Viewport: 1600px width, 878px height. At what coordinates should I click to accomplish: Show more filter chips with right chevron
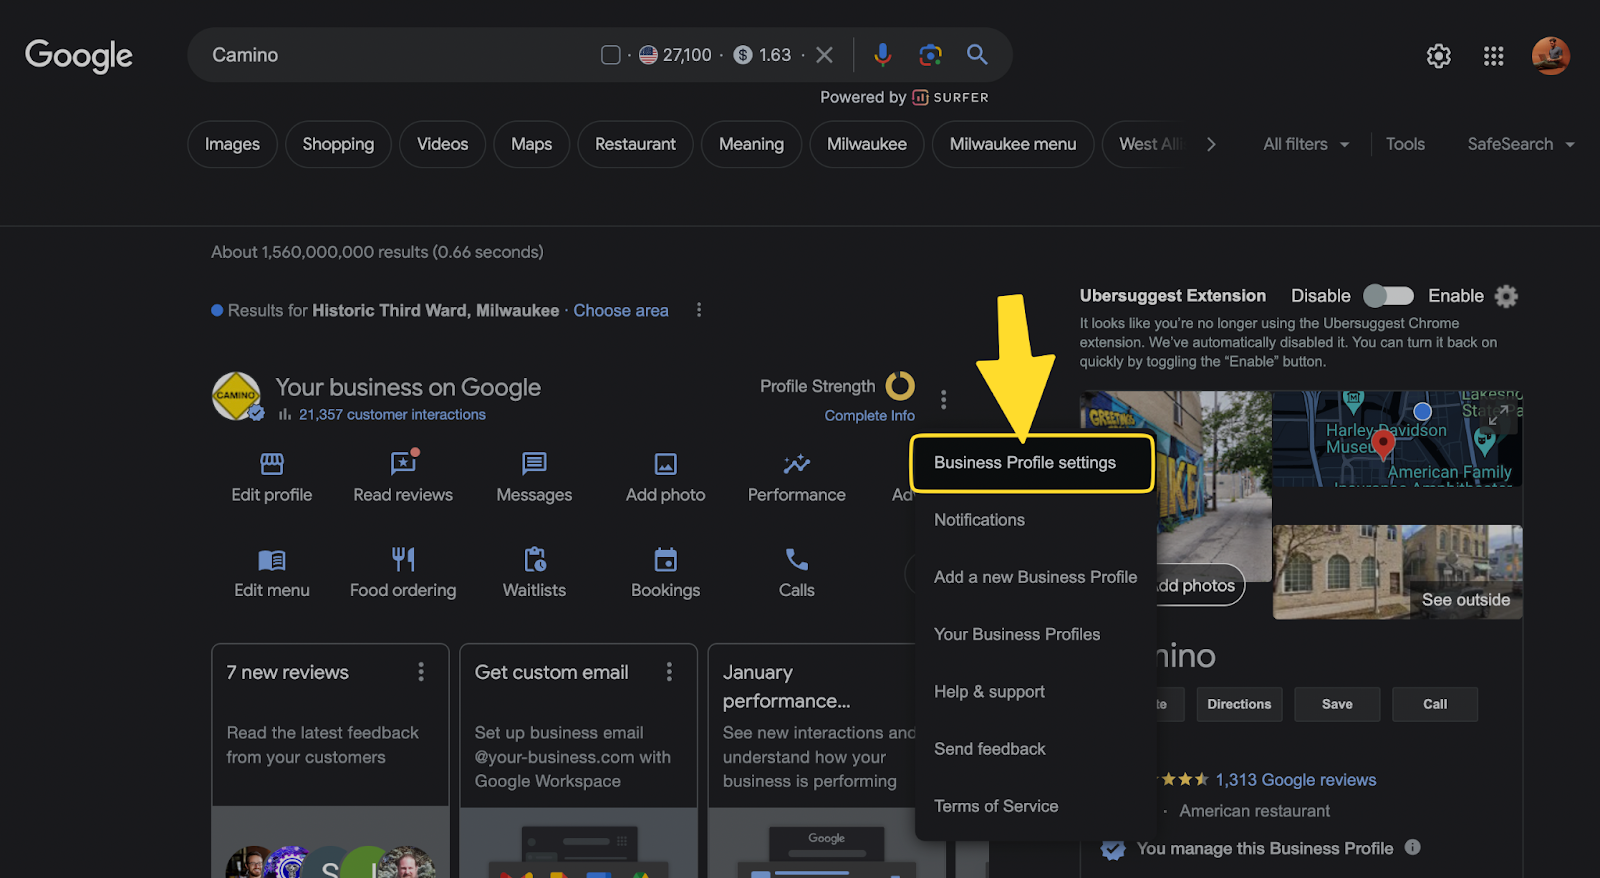pyautogui.click(x=1211, y=144)
